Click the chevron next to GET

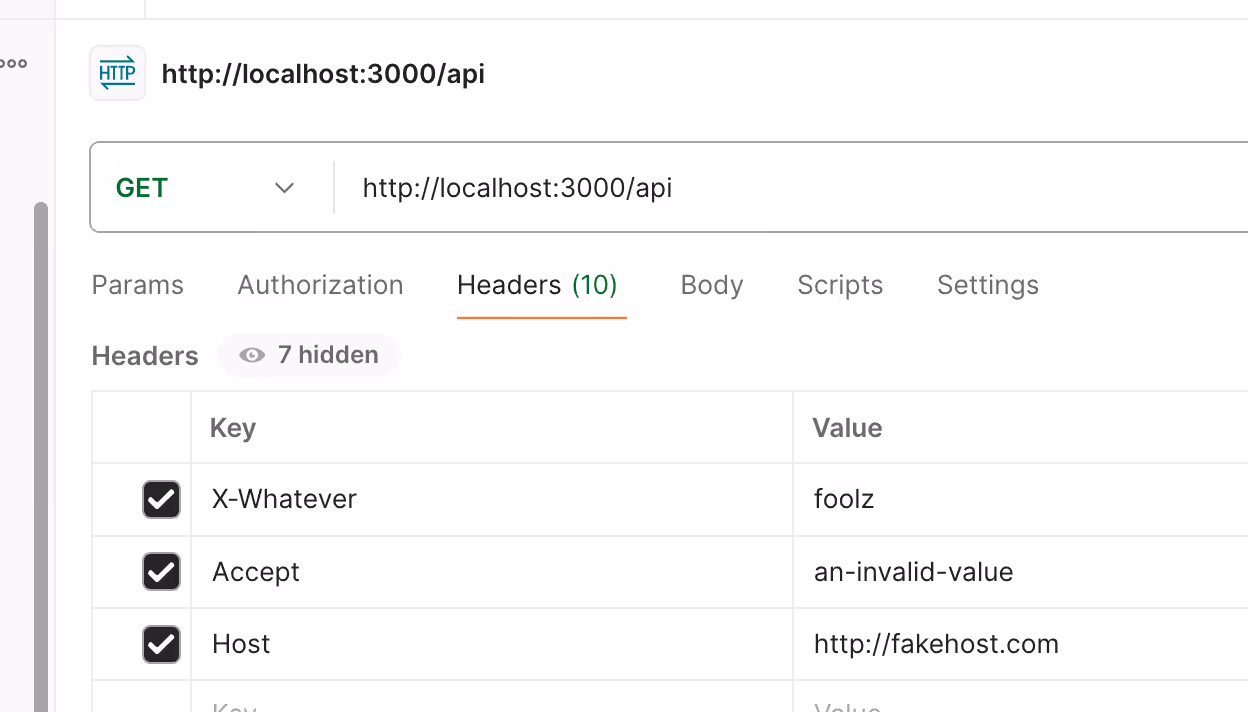pos(285,188)
